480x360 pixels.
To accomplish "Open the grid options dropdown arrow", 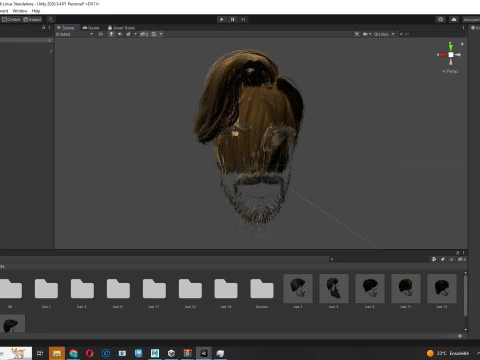I will coord(161,34).
